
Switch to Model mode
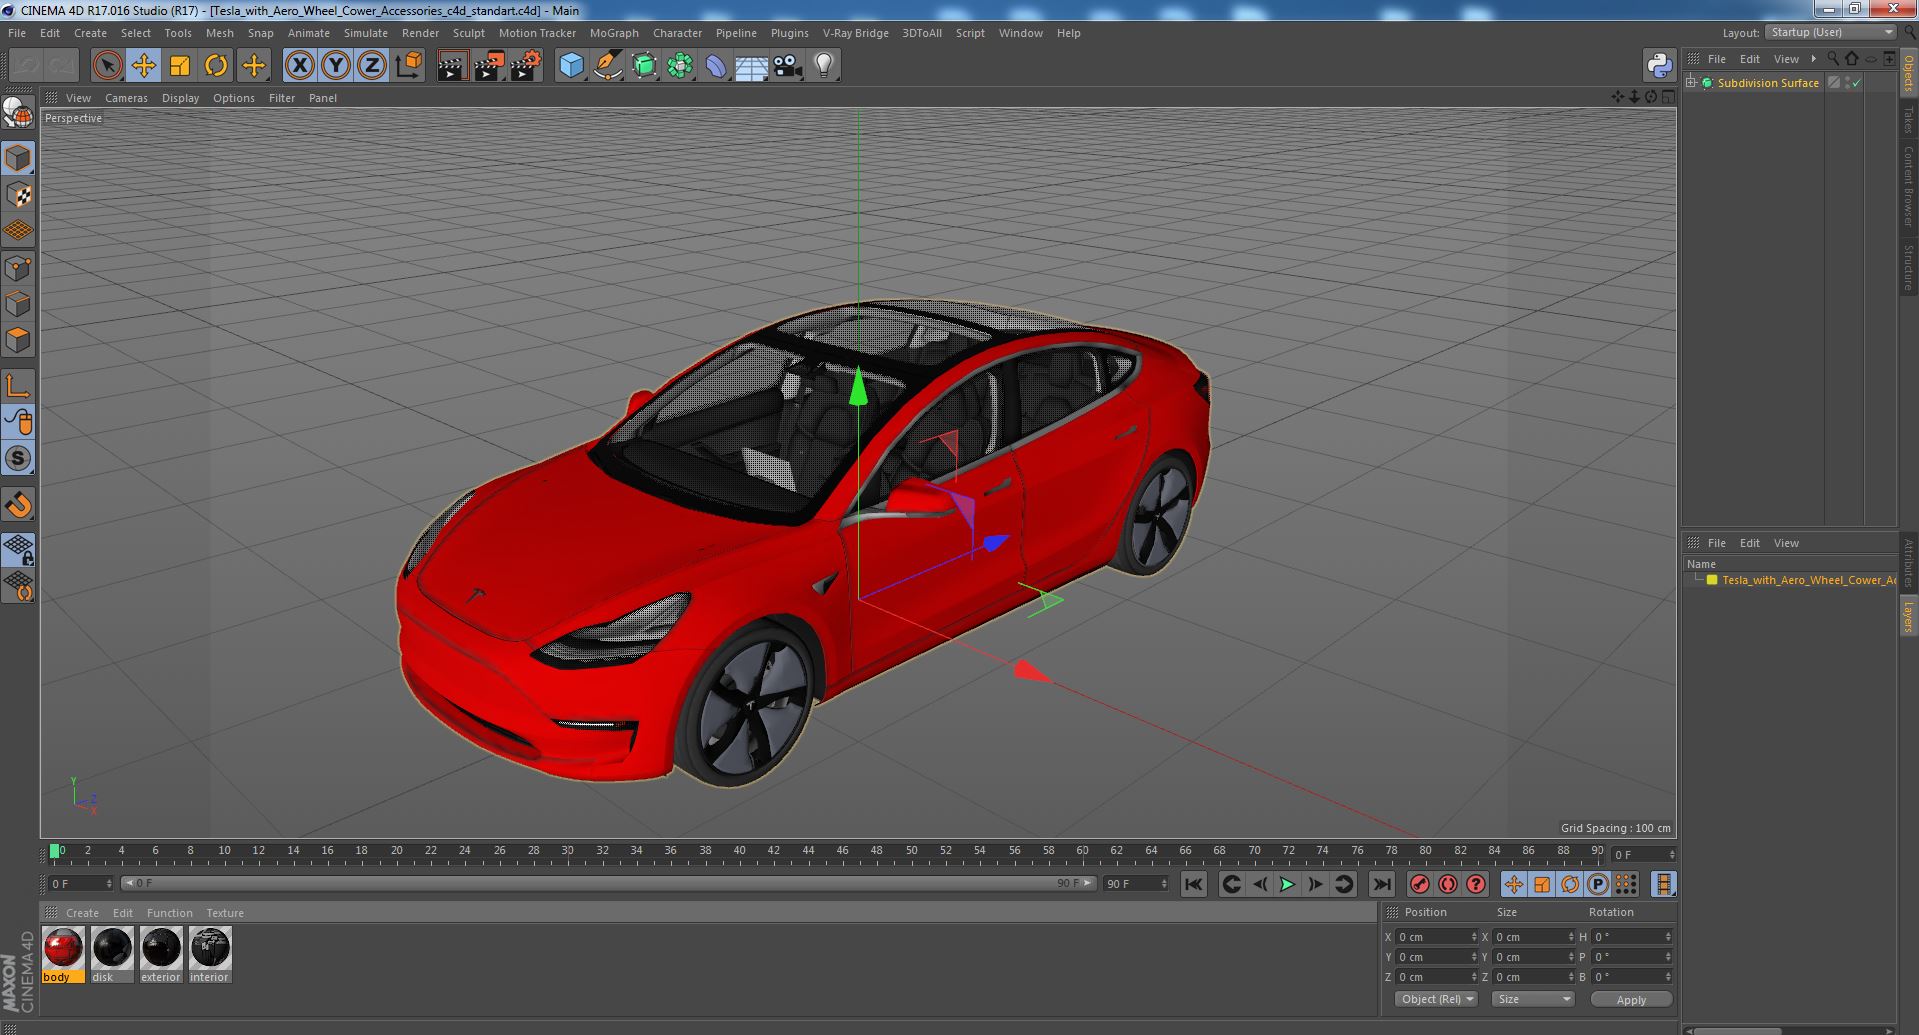point(18,158)
